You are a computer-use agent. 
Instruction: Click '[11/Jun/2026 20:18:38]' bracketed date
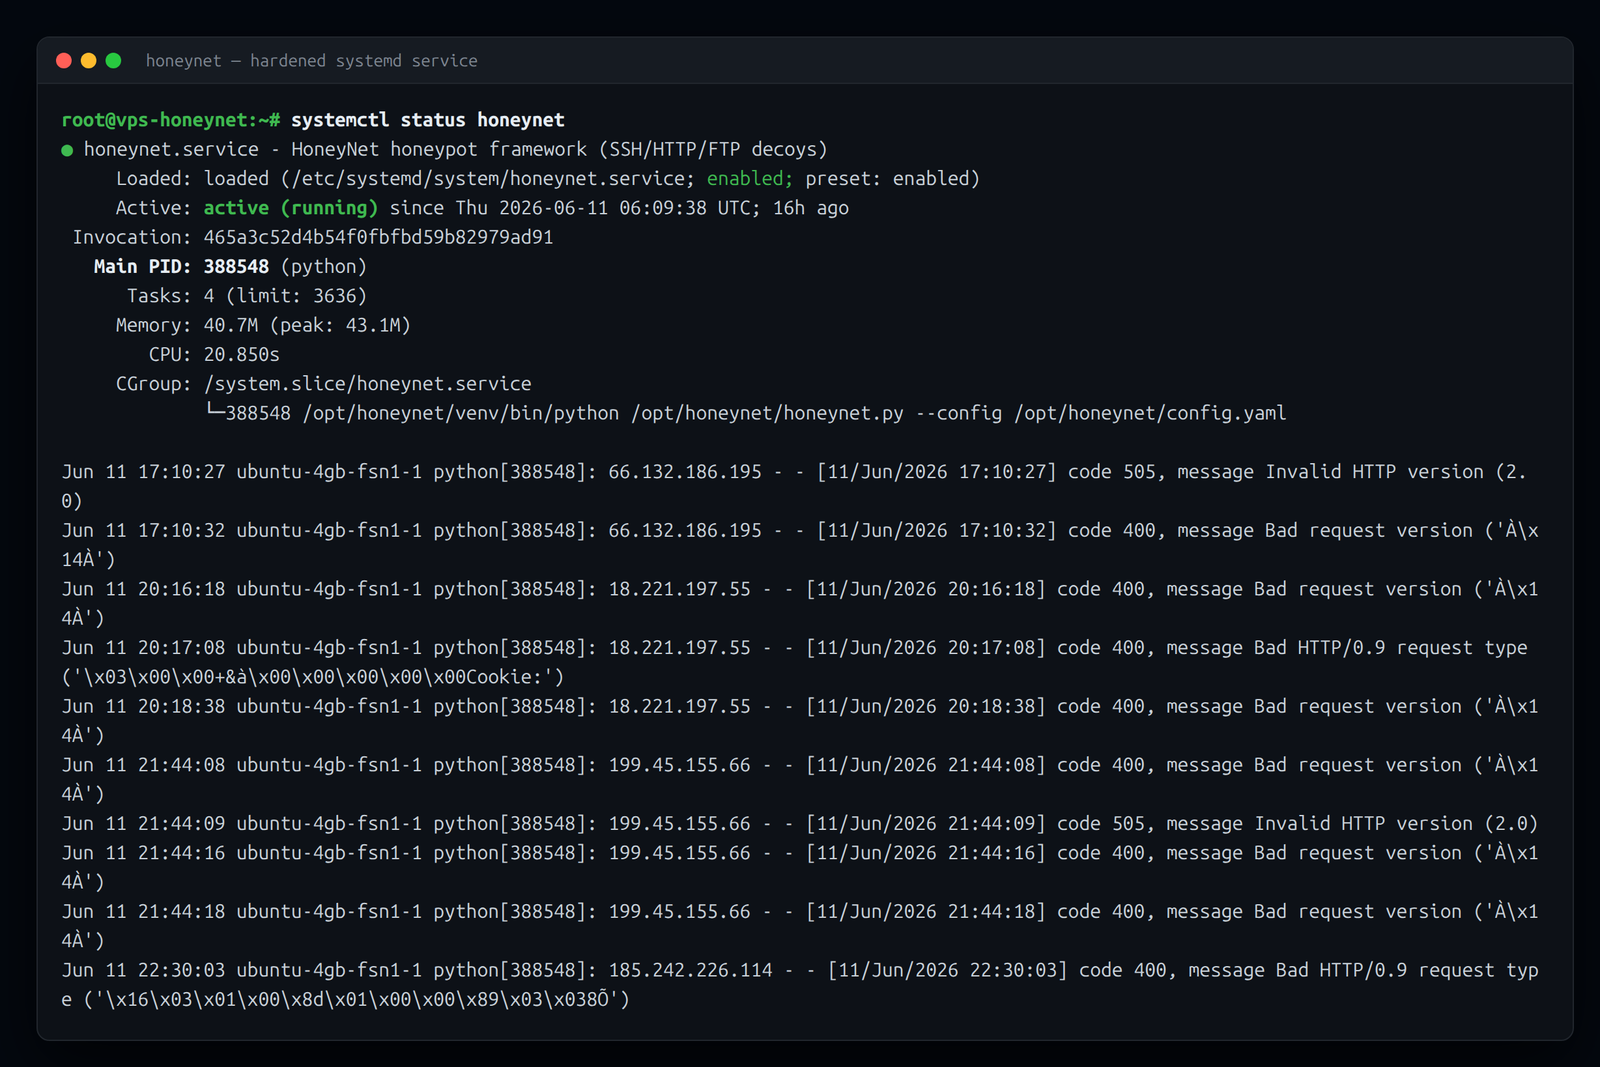pyautogui.click(x=925, y=707)
